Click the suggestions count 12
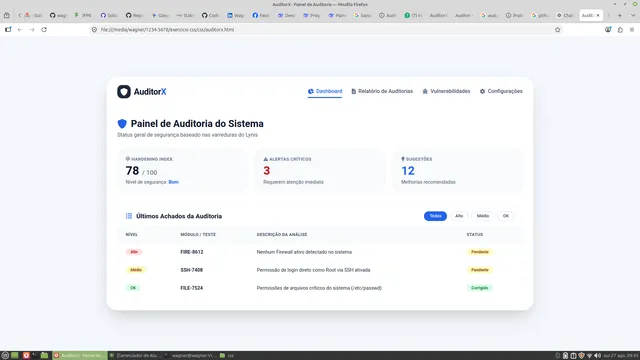Viewport: 640px width, 360px height. (408, 171)
